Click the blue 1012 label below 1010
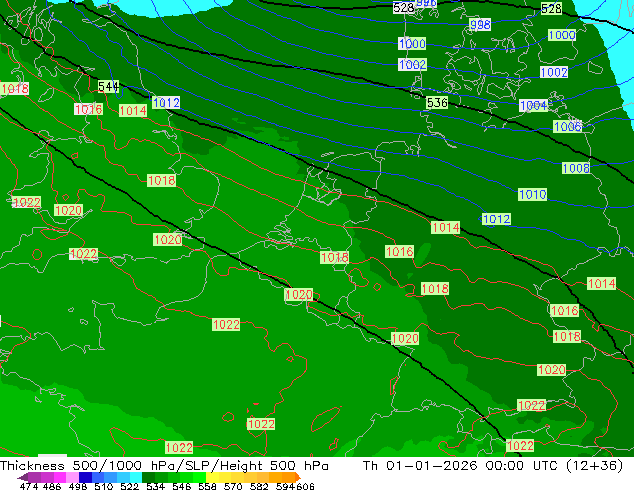Screen dimensions: 634x490 (x=497, y=219)
